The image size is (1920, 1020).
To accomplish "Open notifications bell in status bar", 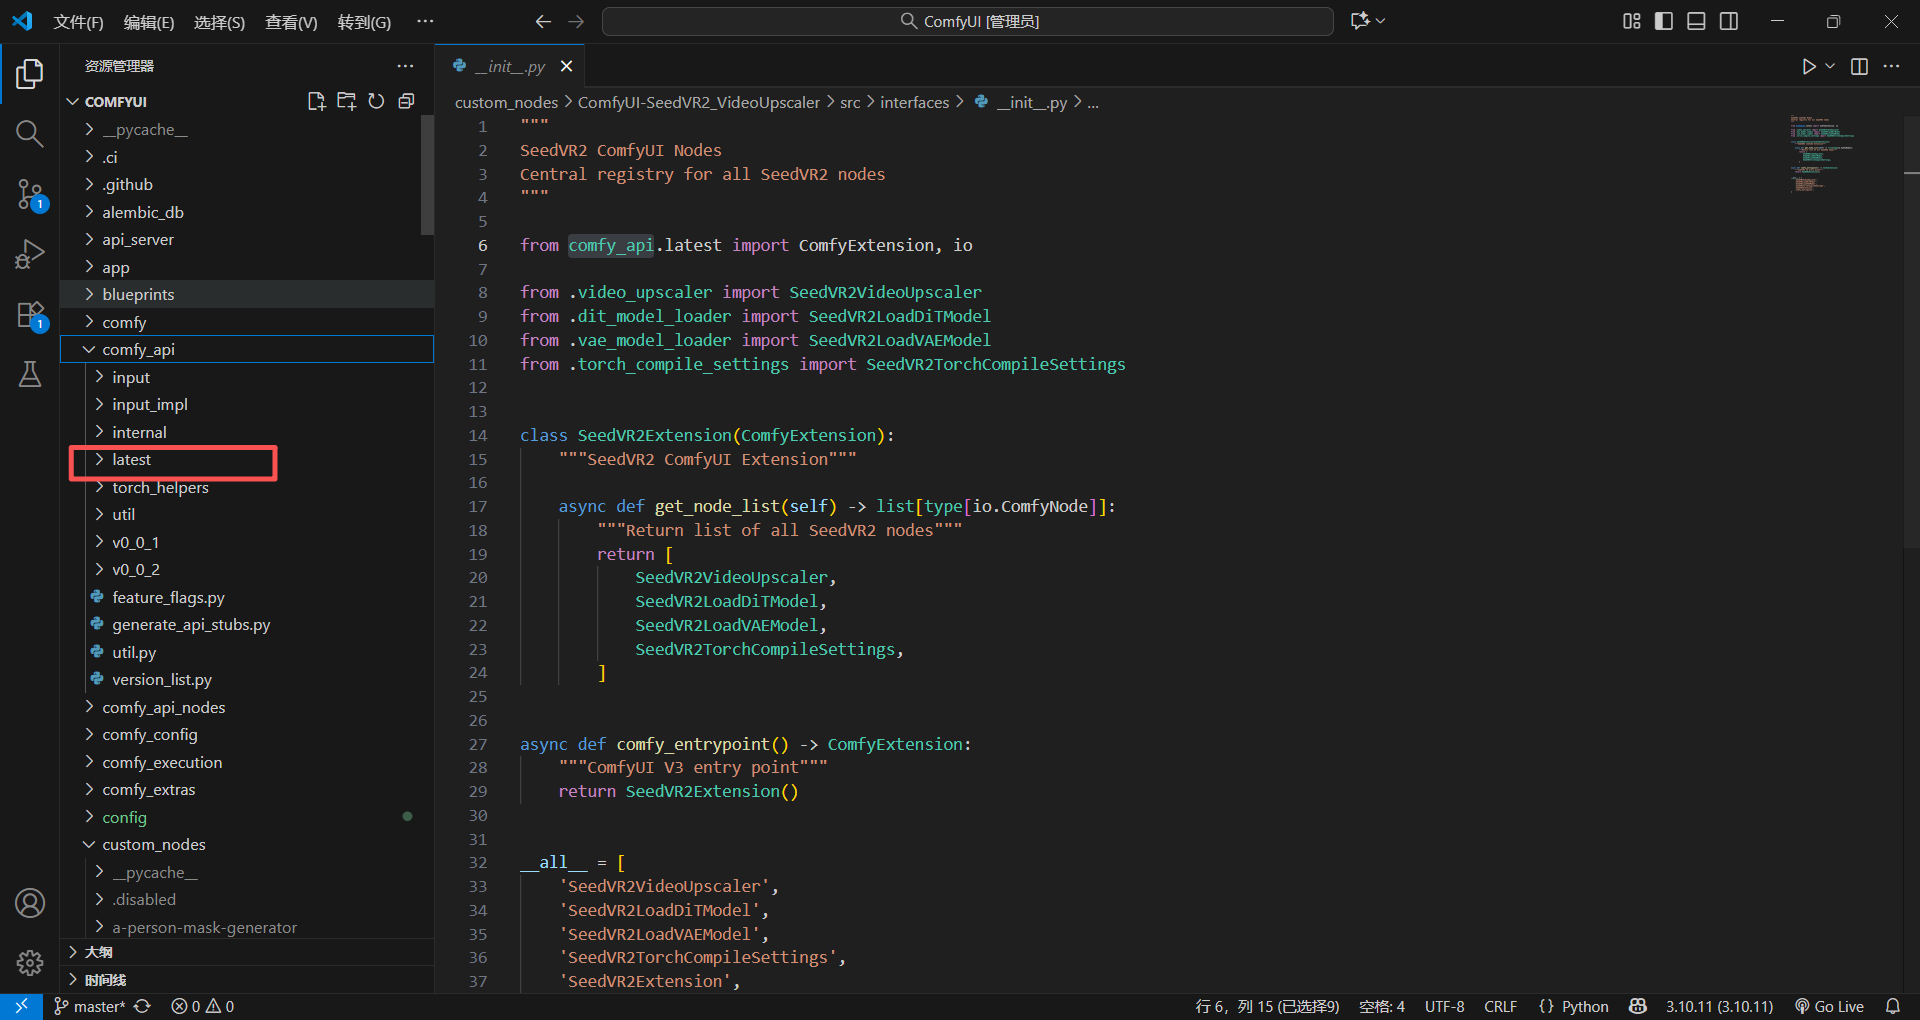I will pyautogui.click(x=1893, y=1006).
